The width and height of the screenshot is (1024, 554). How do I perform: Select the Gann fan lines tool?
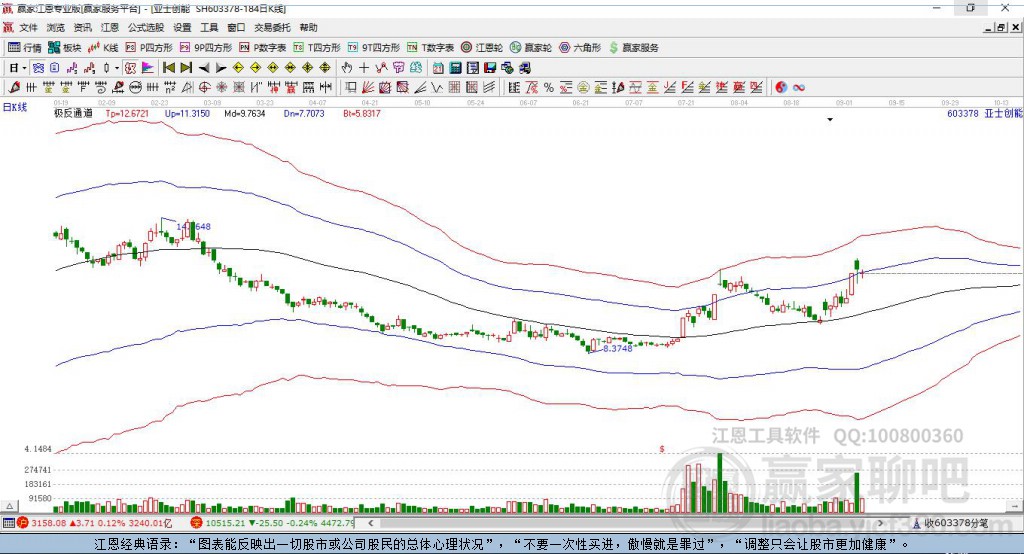coord(367,87)
